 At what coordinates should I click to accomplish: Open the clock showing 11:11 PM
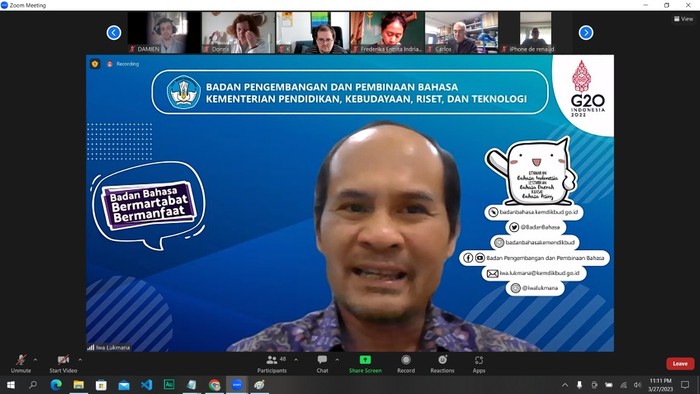click(x=660, y=385)
